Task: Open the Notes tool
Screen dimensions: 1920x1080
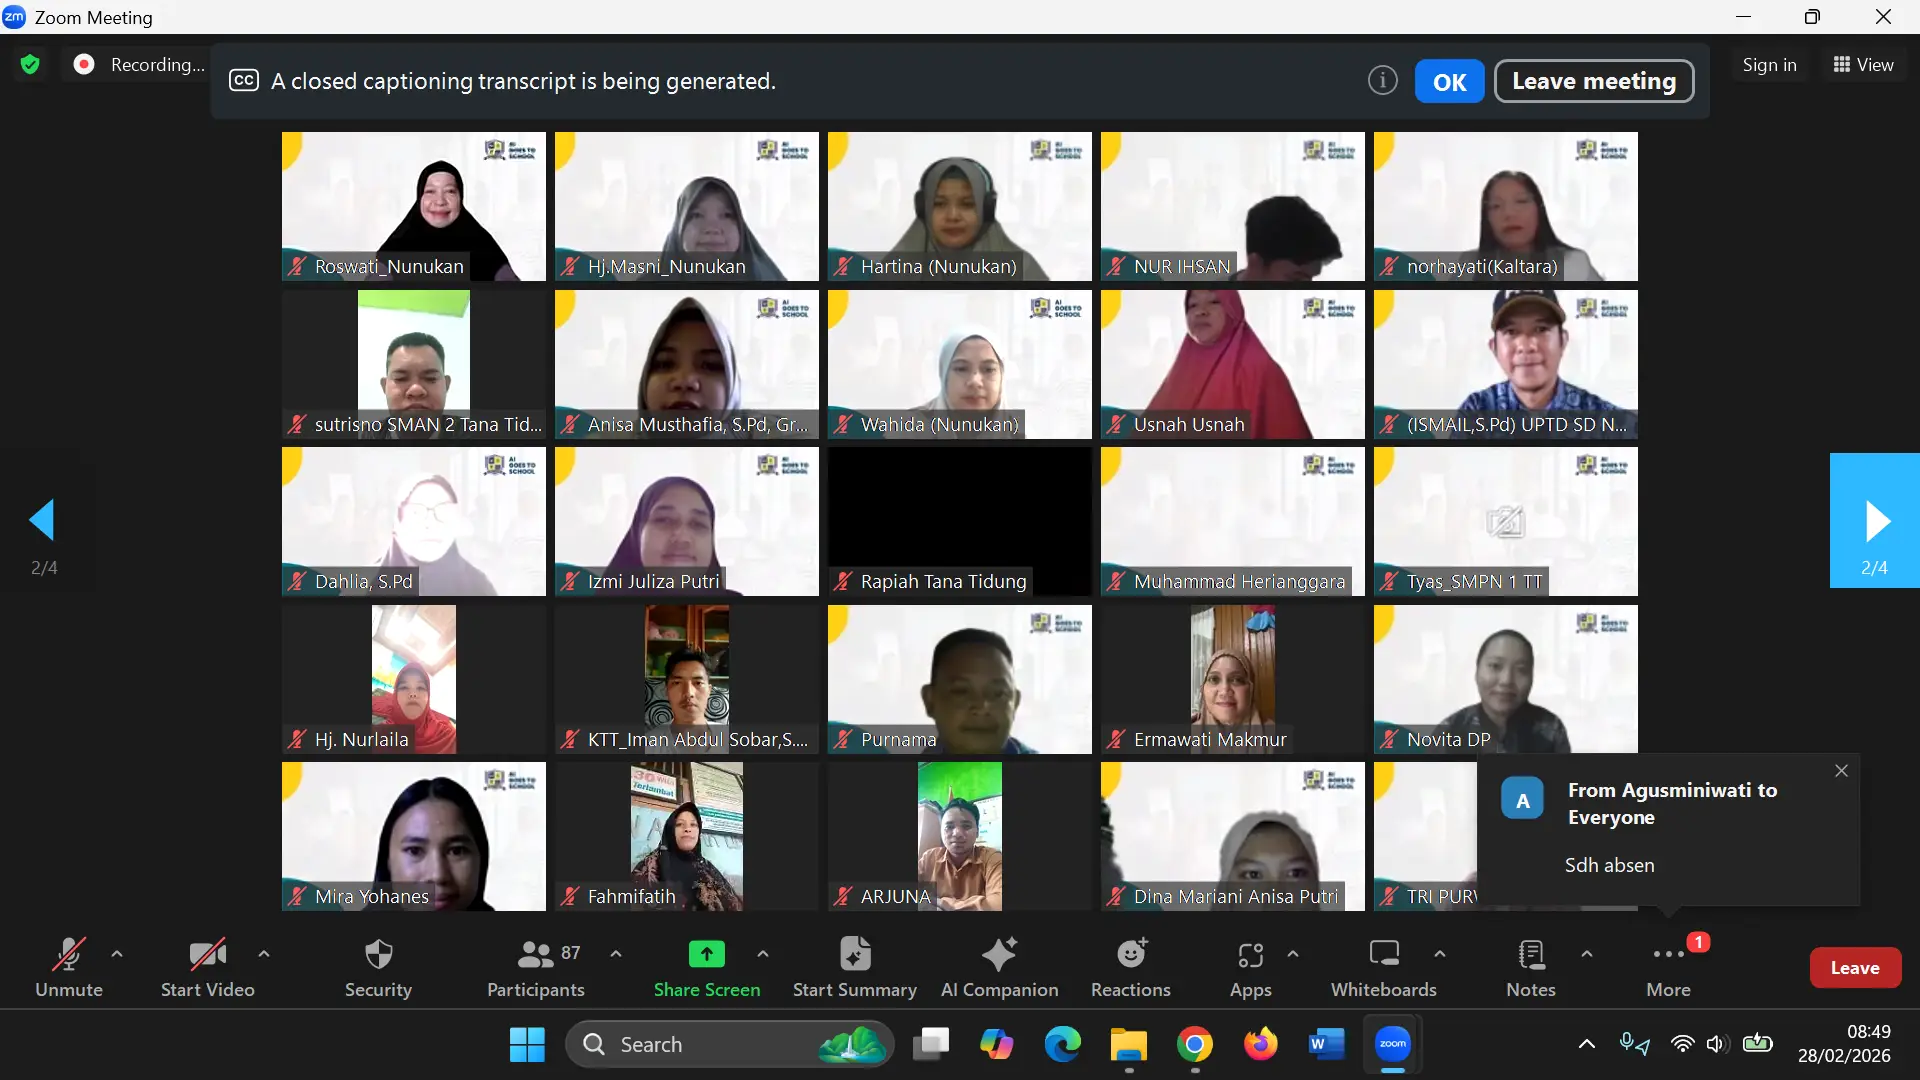Action: [1530, 955]
